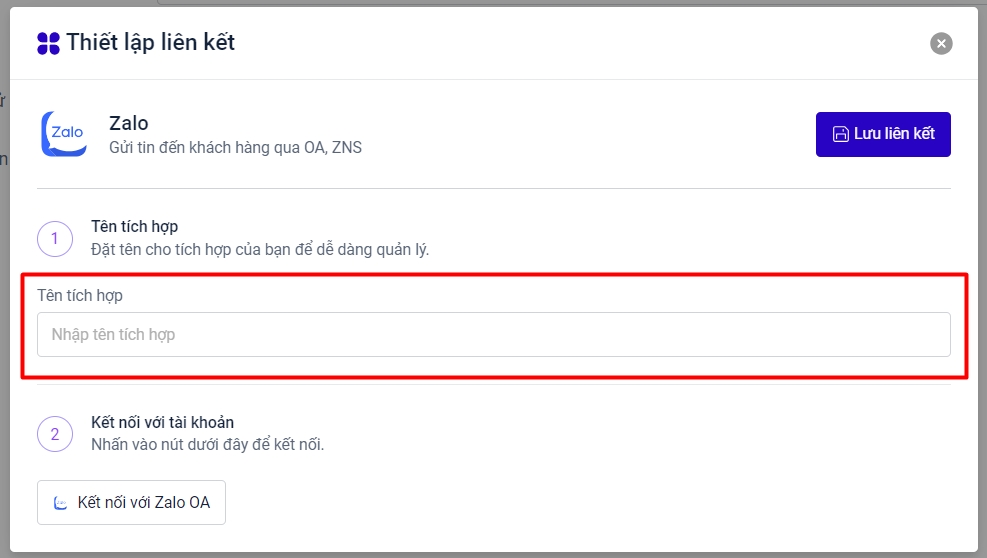Click the Zalo app logo
Screen dimensions: 987x558
coord(63,134)
